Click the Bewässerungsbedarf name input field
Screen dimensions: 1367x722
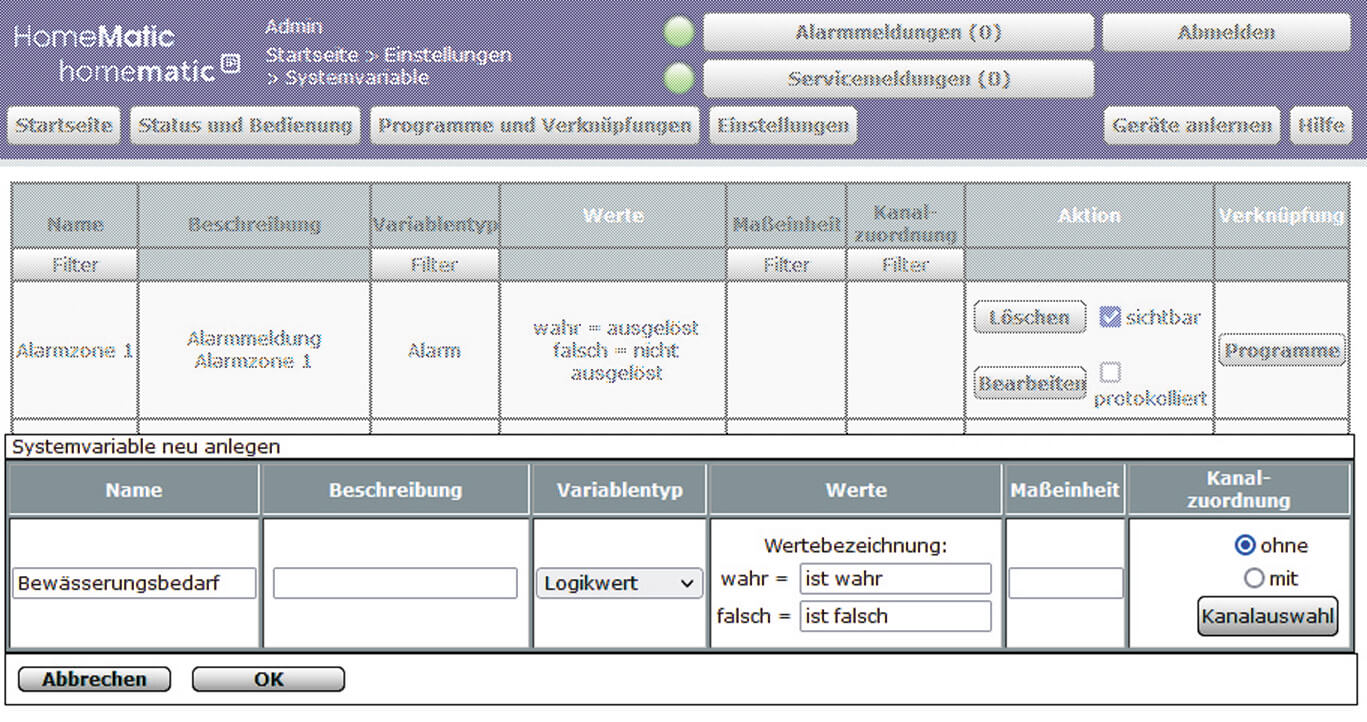point(133,583)
